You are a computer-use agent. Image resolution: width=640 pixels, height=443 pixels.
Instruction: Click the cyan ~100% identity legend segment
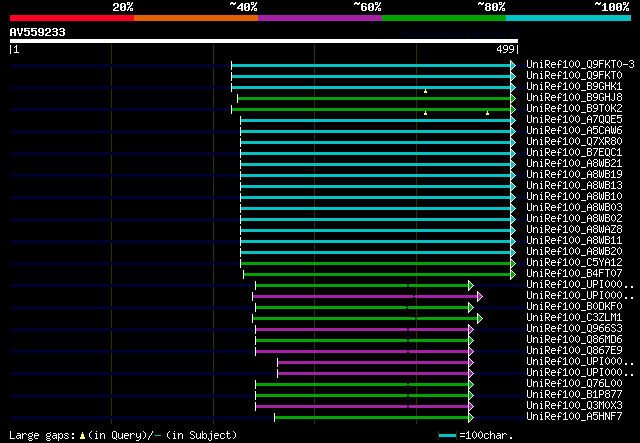(x=569, y=18)
